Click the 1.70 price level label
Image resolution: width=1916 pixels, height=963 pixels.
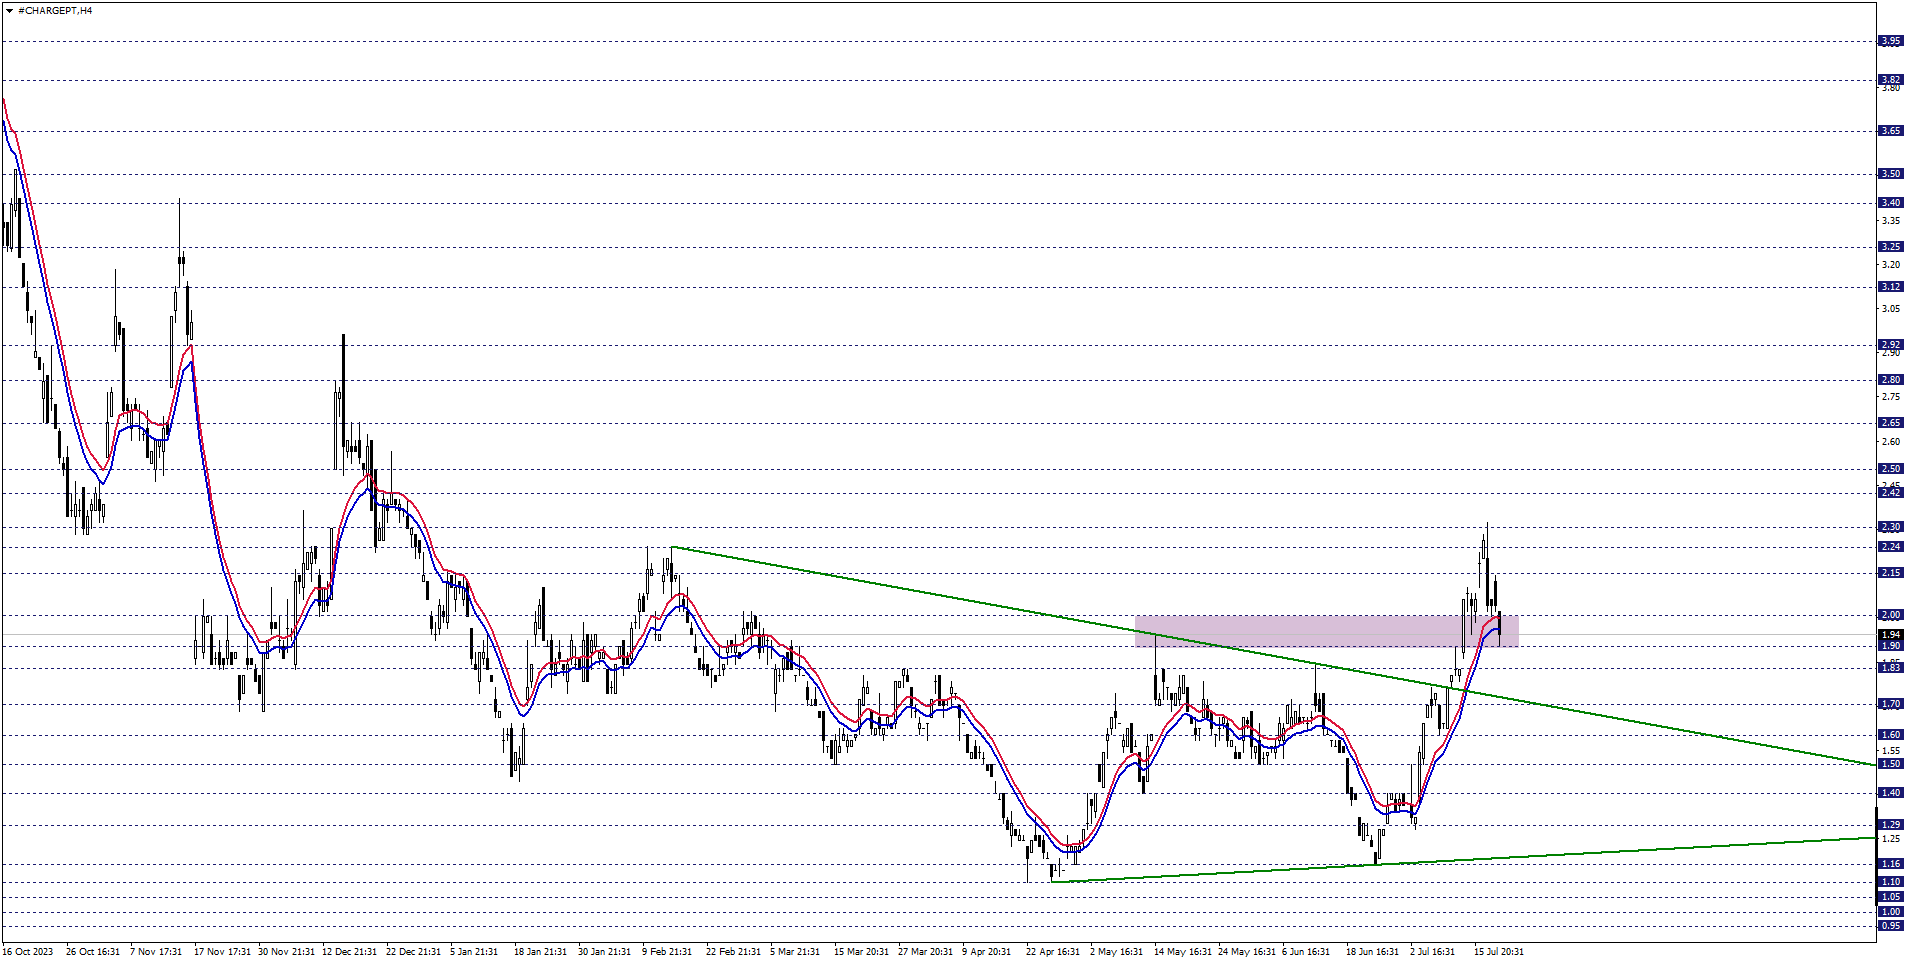click(1890, 705)
